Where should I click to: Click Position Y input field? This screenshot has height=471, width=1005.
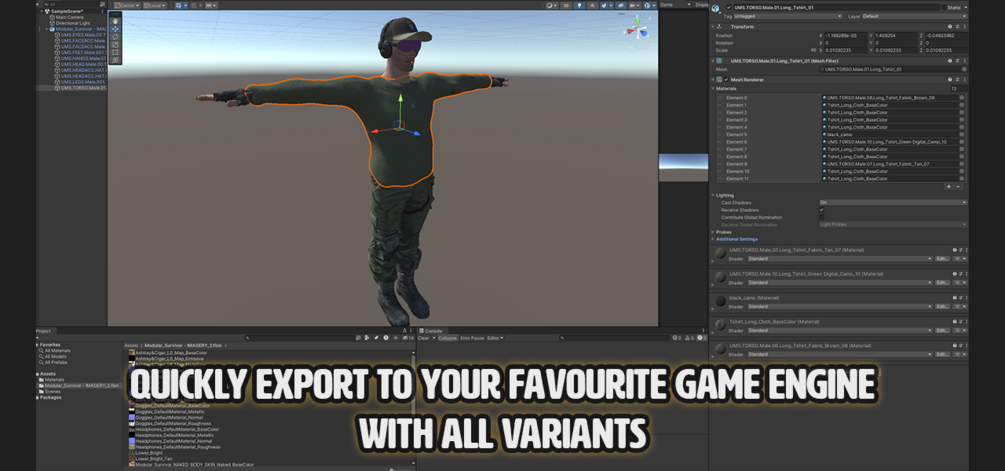(x=896, y=35)
